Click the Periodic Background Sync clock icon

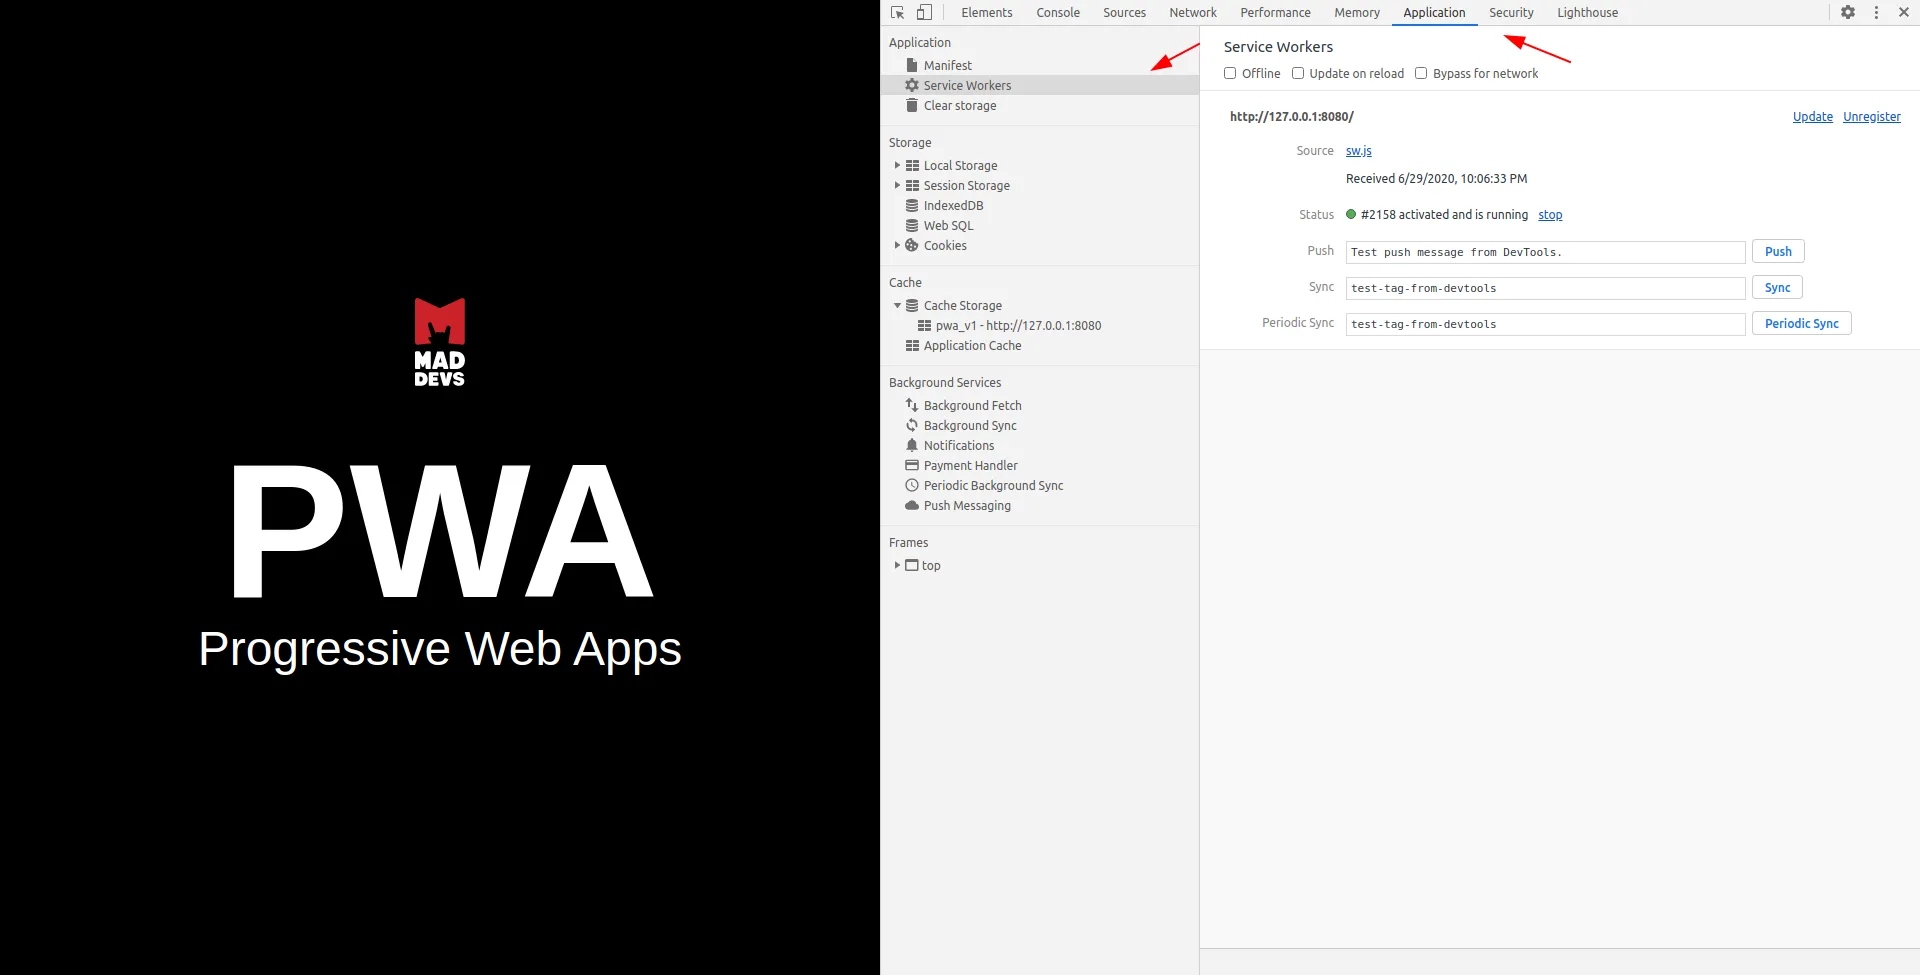912,485
